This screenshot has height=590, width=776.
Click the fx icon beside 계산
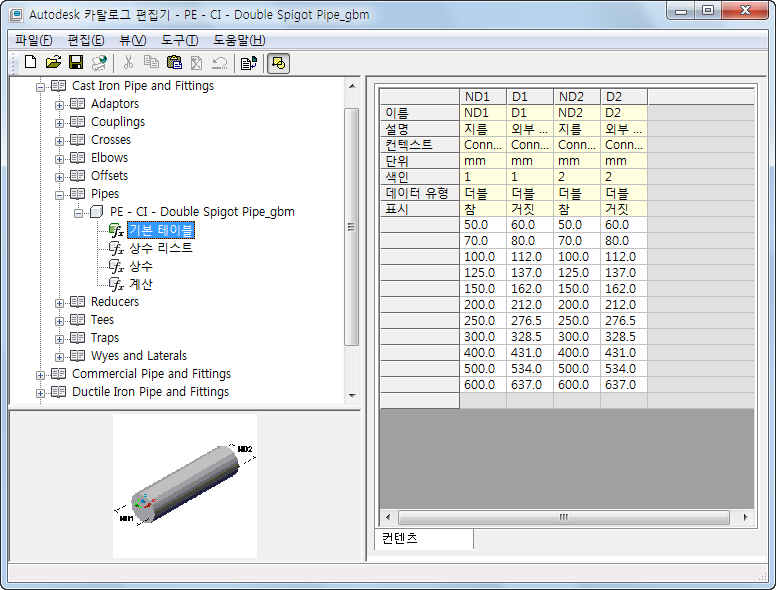[x=116, y=285]
